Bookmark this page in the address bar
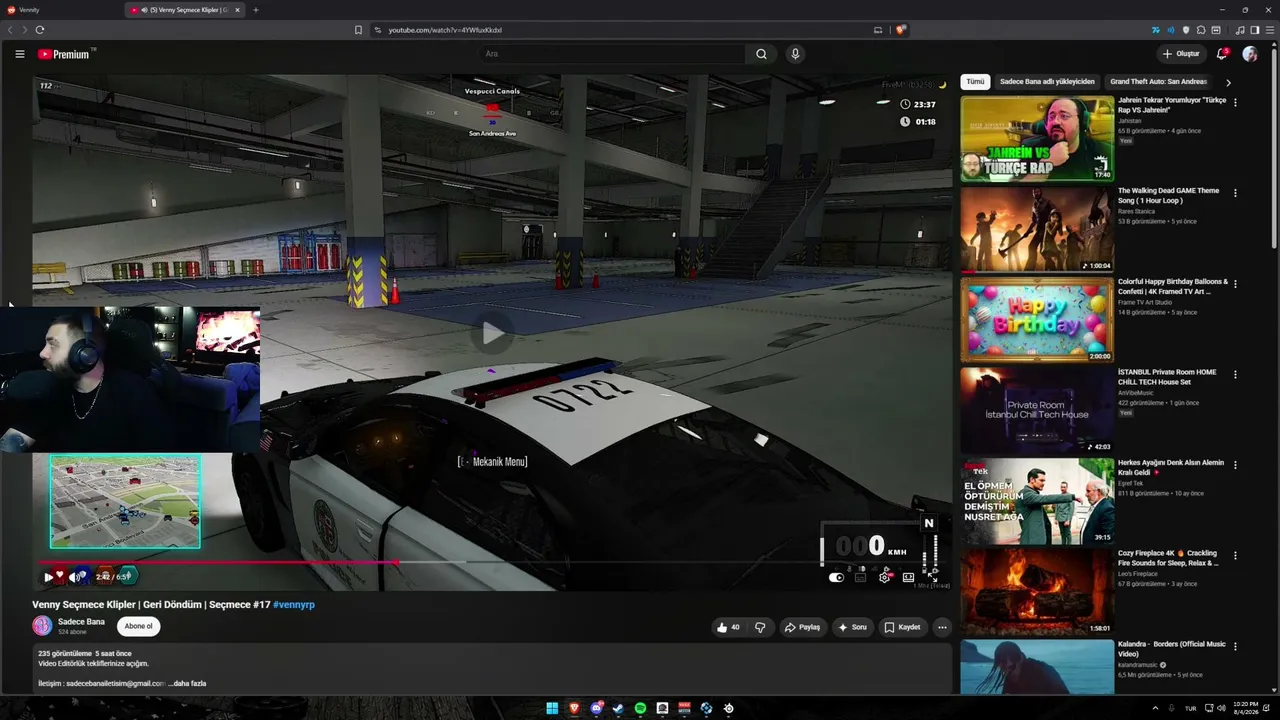This screenshot has width=1280, height=720. click(x=358, y=30)
